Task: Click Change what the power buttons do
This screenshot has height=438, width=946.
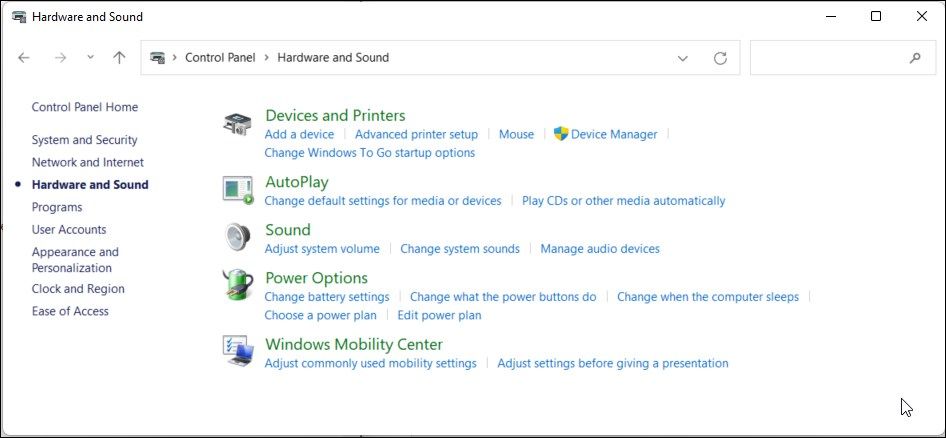Action: (x=503, y=297)
